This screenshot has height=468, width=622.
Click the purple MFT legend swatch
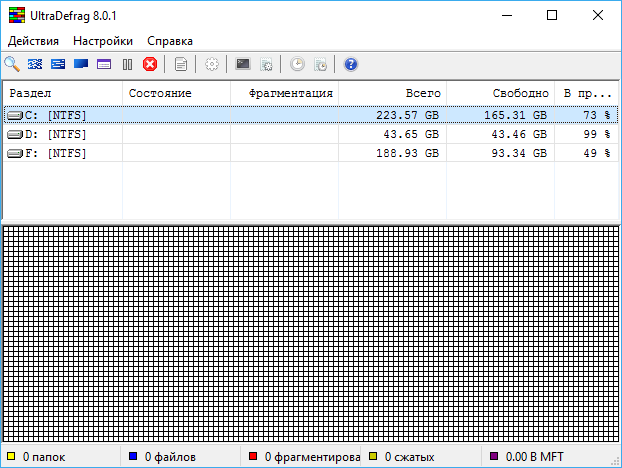click(494, 456)
